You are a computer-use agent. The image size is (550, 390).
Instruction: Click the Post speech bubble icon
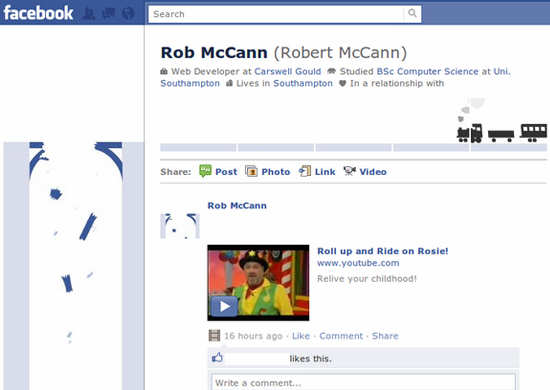(205, 171)
